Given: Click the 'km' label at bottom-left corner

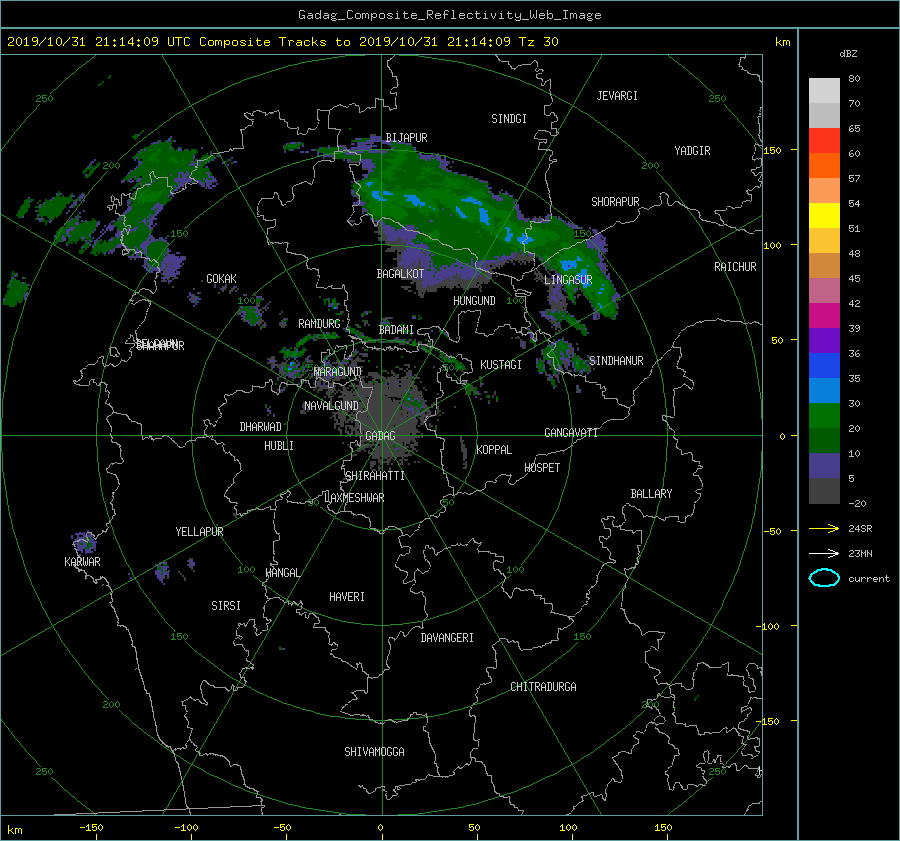Looking at the screenshot, I should (x=14, y=830).
